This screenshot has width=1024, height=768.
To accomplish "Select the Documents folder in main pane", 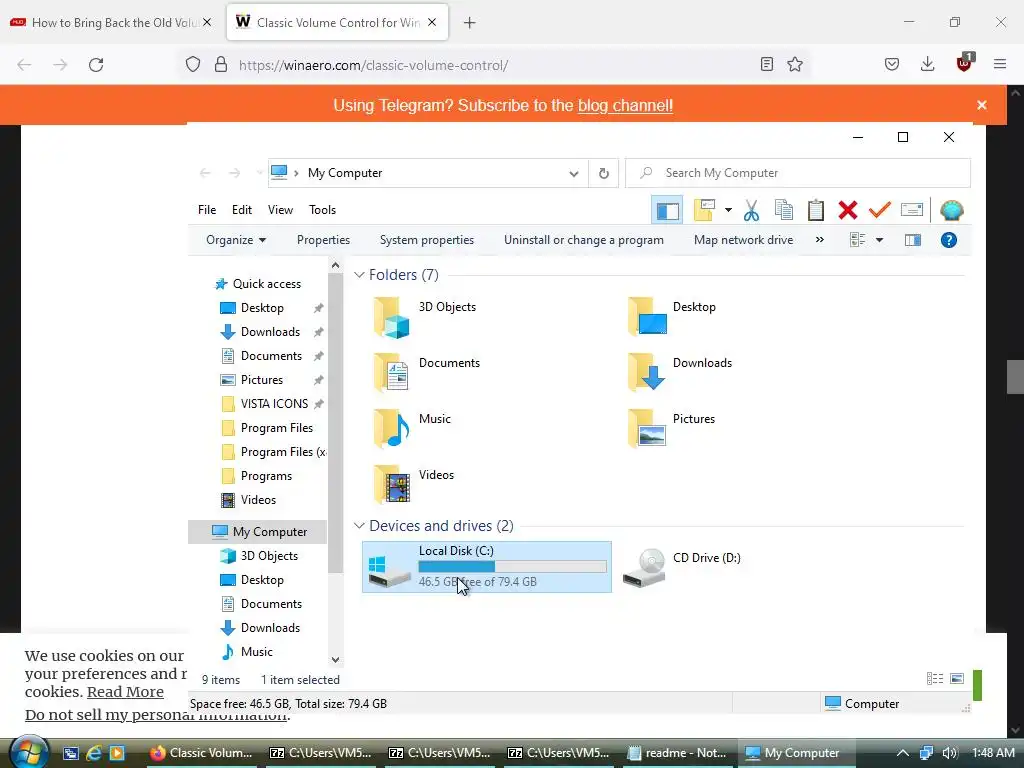I will point(426,372).
